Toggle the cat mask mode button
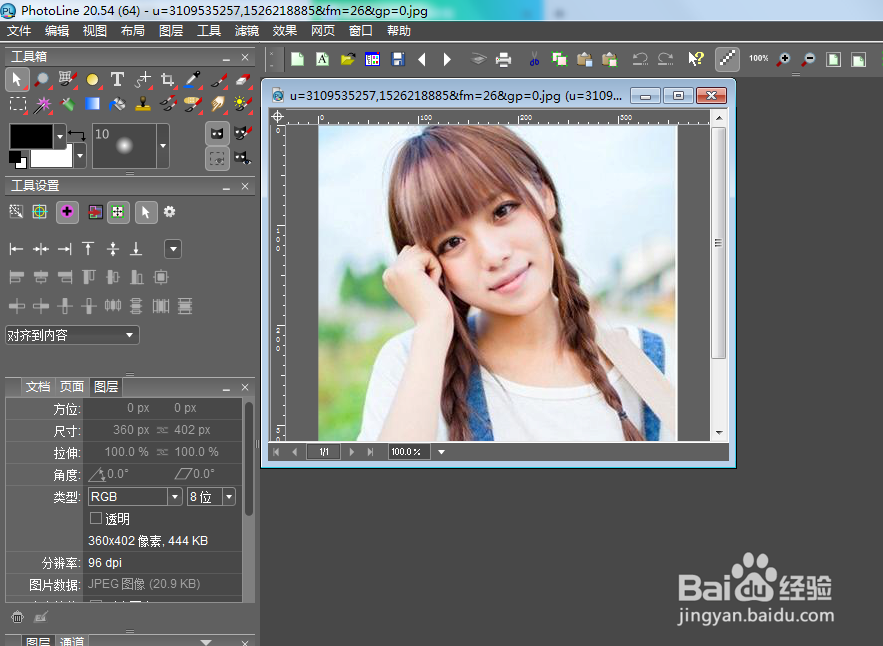Image resolution: width=883 pixels, height=646 pixels. coord(217,133)
